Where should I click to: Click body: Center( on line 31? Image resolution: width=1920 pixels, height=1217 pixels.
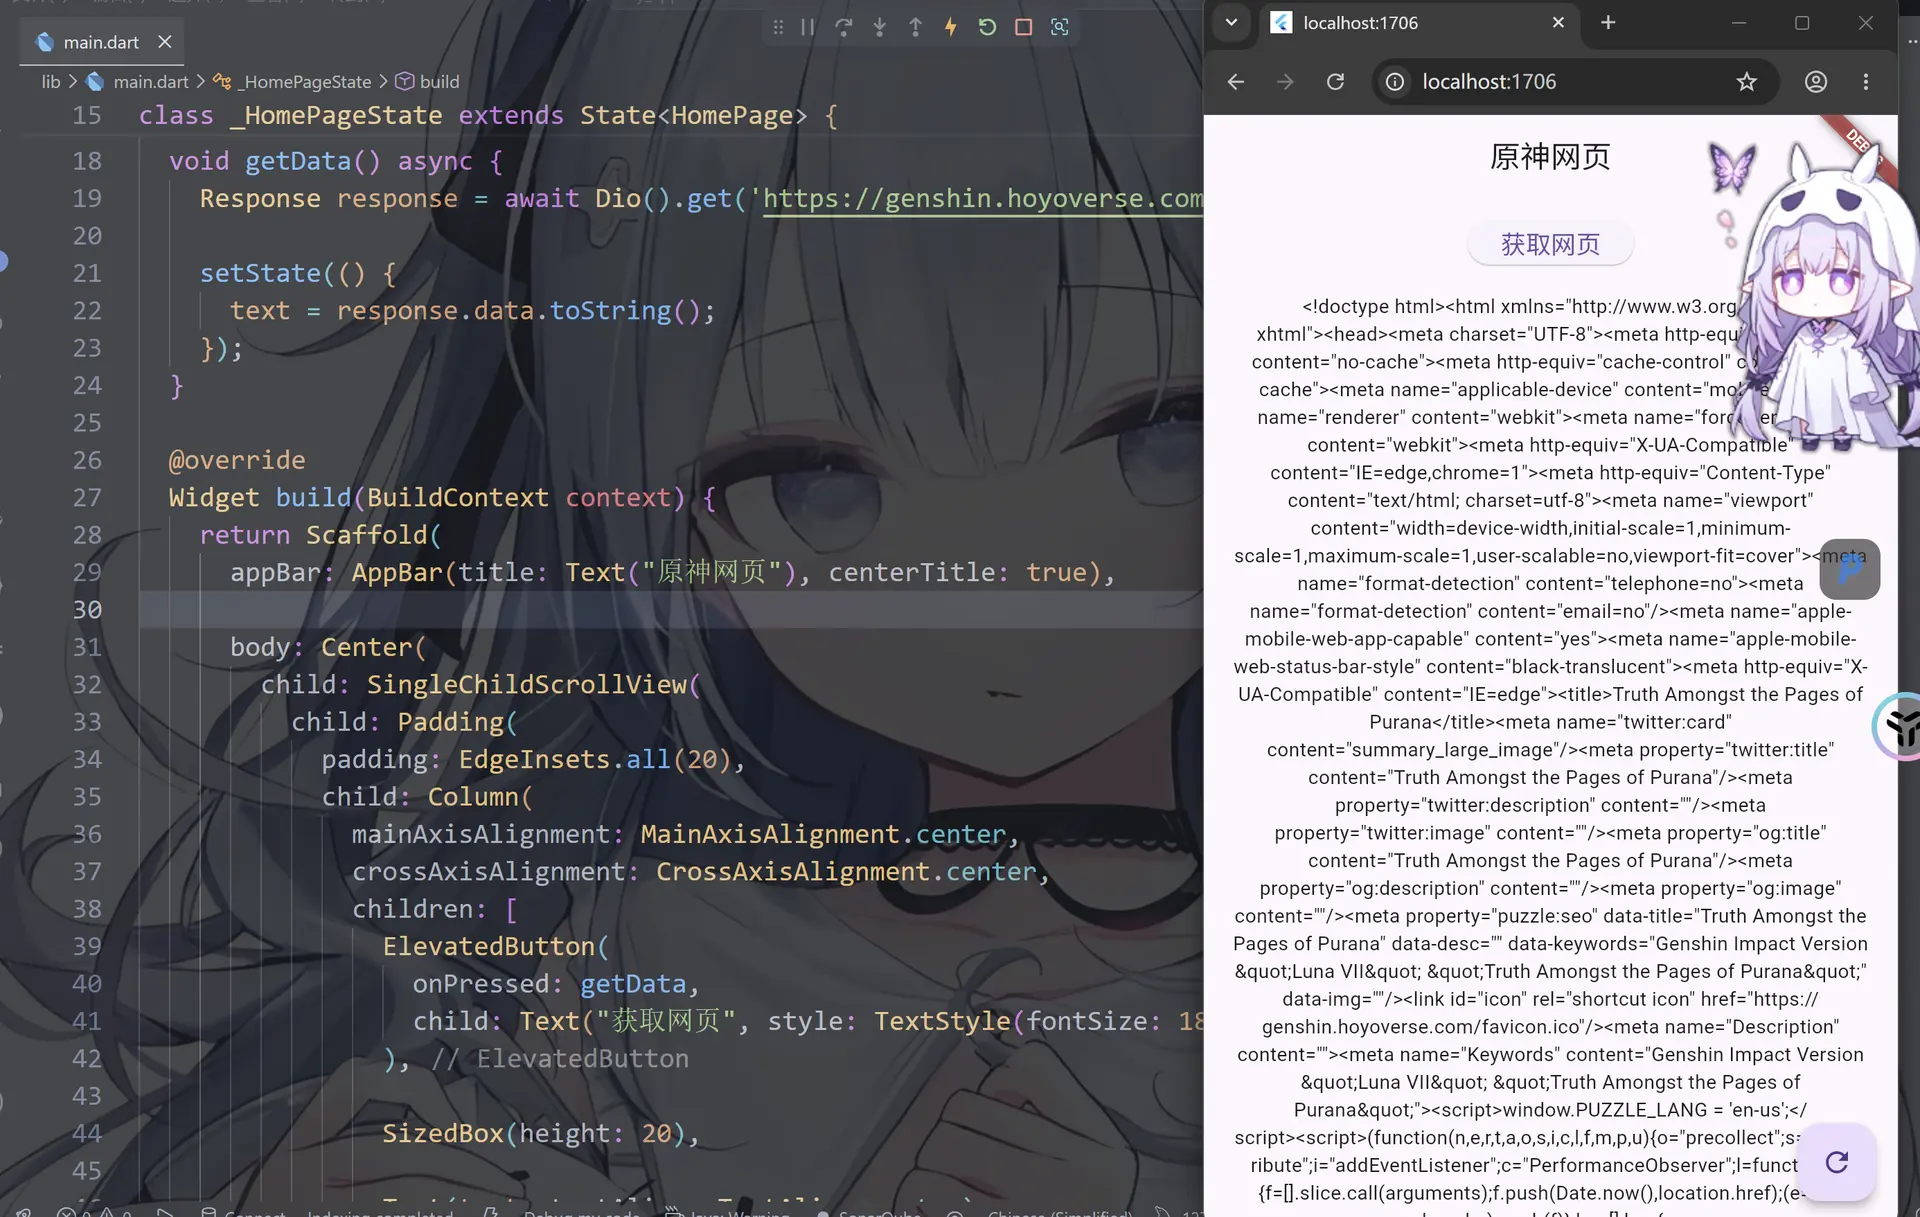(x=328, y=648)
